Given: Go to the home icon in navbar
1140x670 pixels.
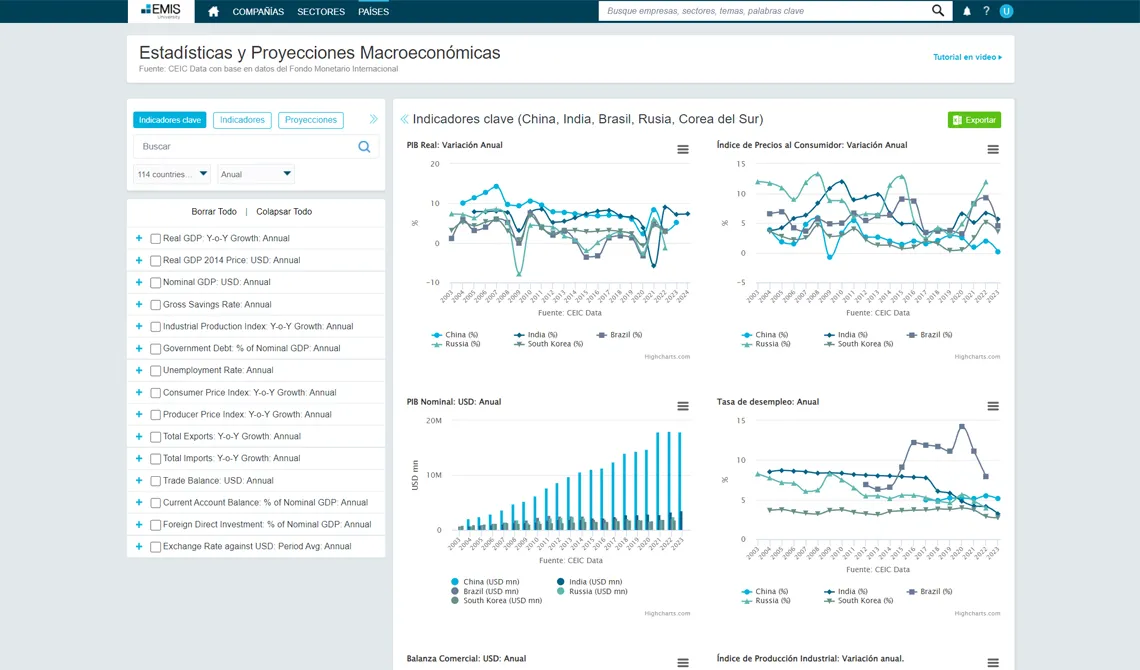Looking at the screenshot, I should (213, 12).
